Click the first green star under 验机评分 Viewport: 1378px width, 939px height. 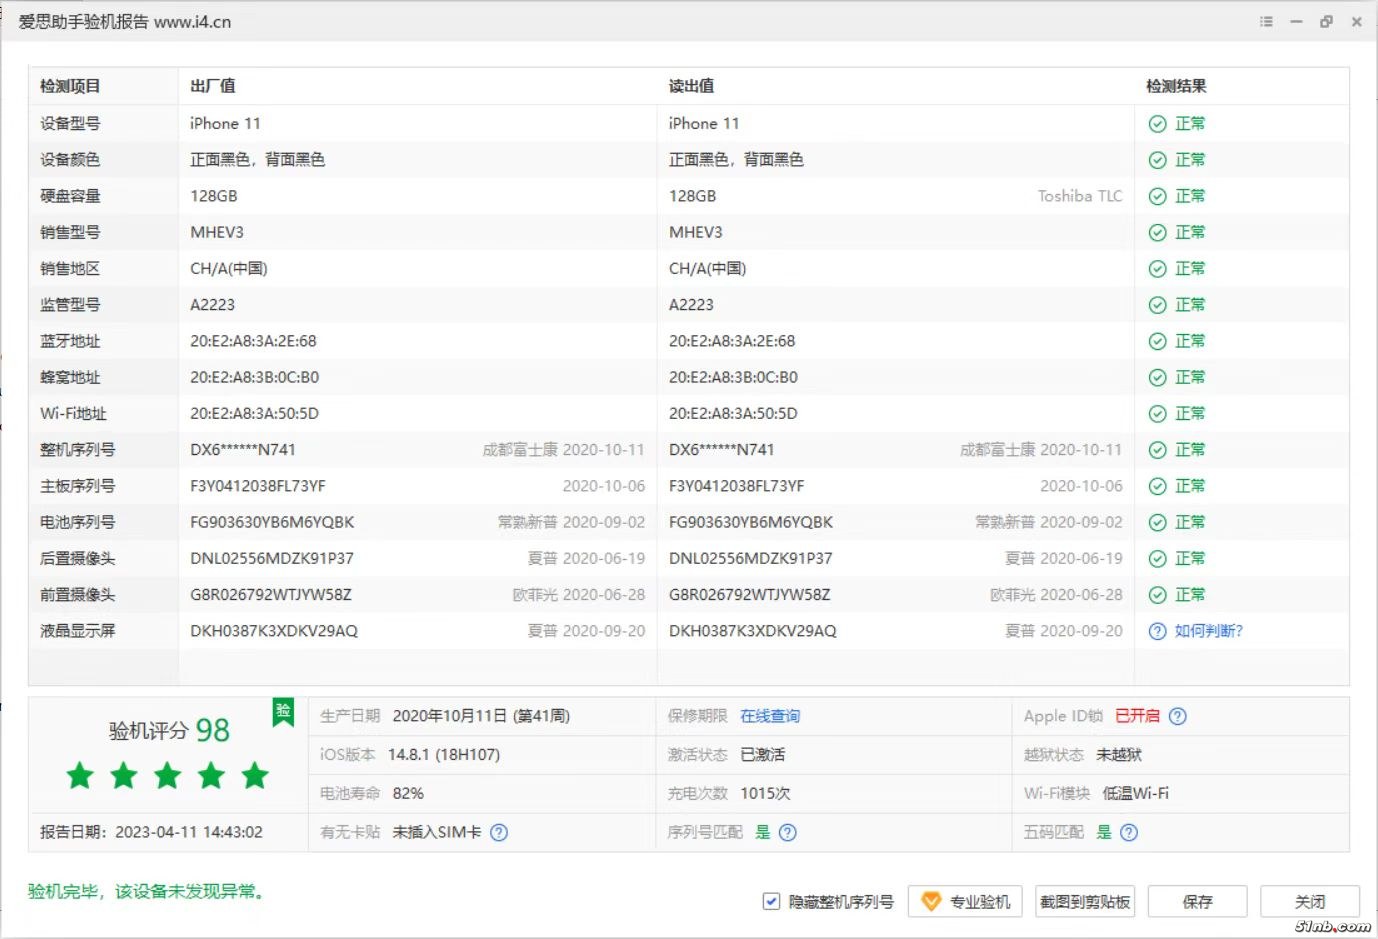(x=79, y=775)
